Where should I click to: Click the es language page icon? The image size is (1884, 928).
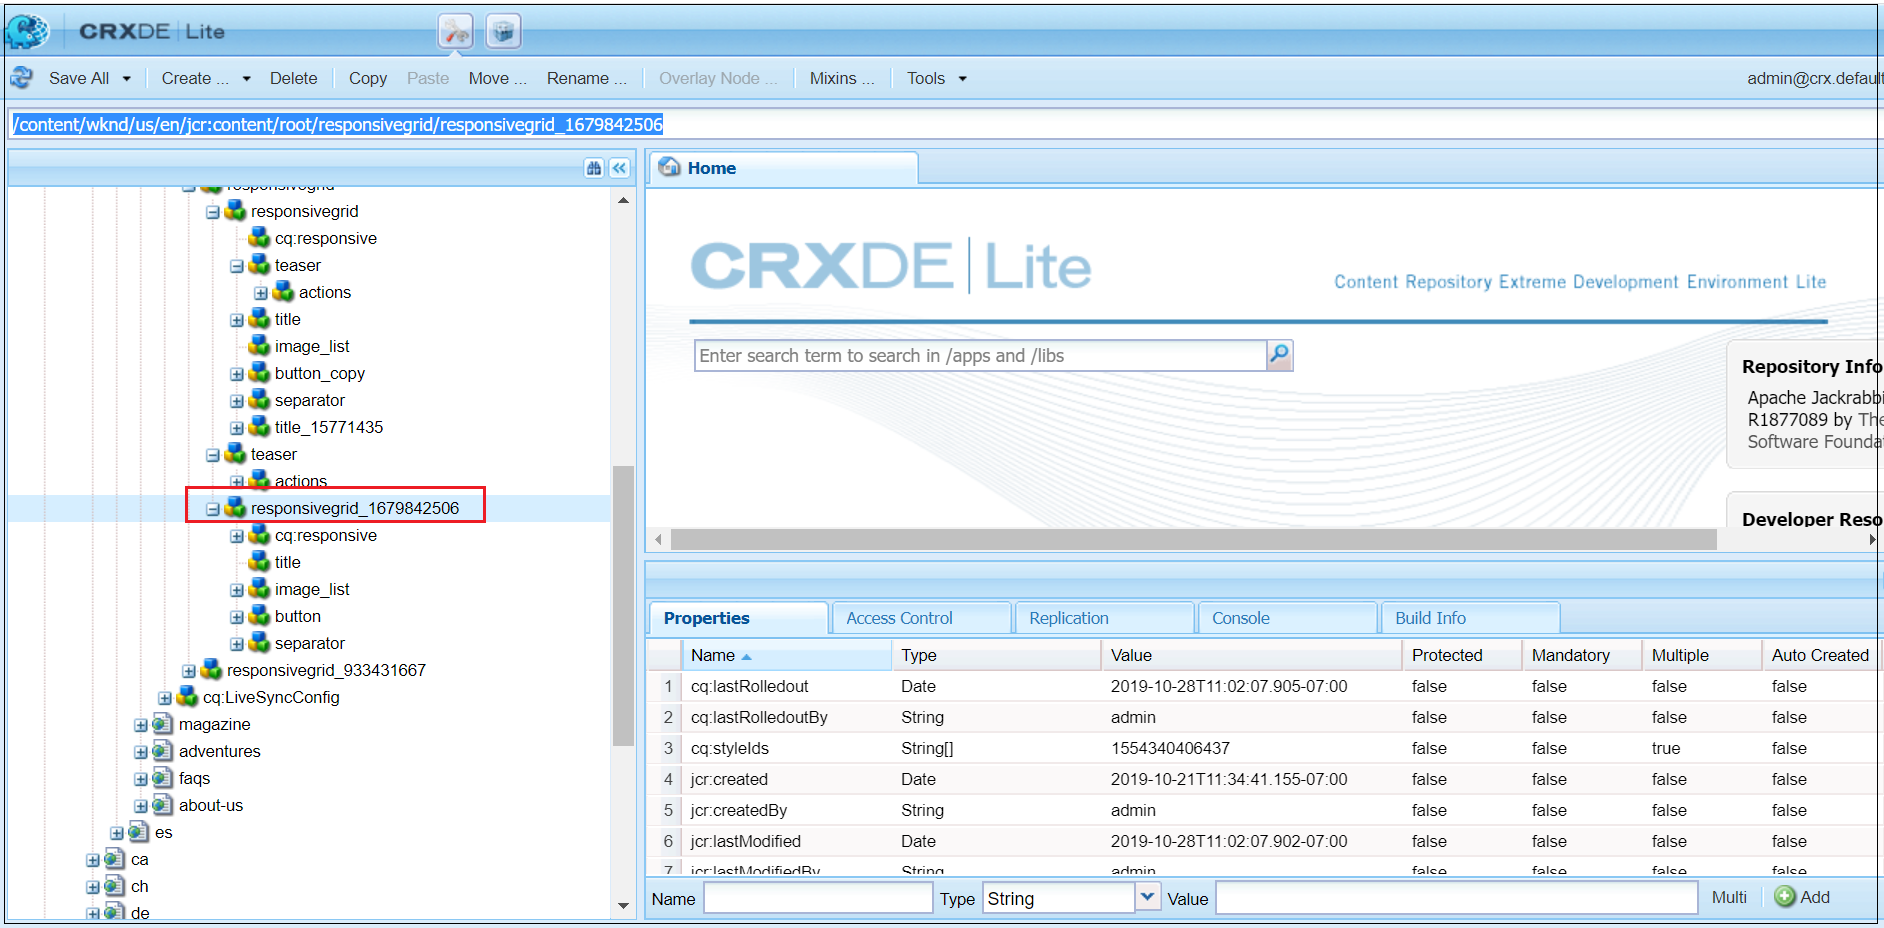click(139, 831)
